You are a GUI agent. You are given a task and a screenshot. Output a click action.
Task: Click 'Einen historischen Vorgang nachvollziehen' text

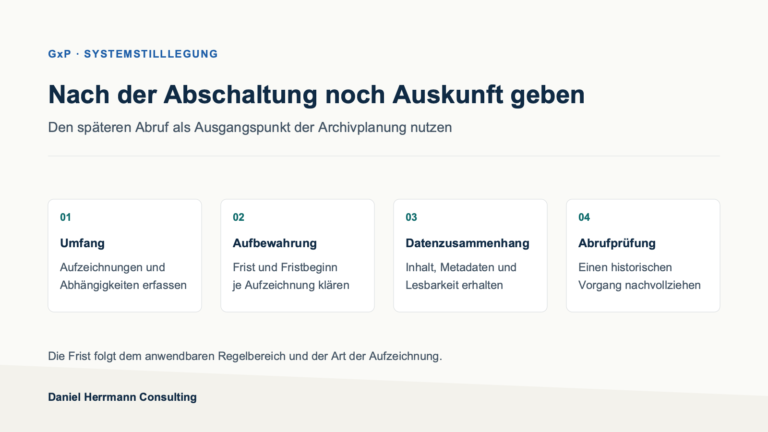point(640,276)
